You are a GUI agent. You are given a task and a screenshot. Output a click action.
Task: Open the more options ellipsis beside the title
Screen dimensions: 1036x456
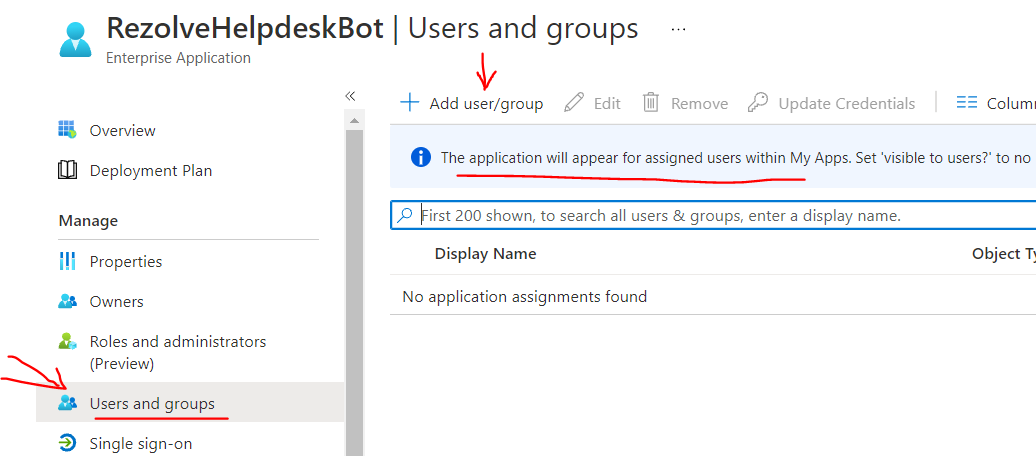click(679, 30)
